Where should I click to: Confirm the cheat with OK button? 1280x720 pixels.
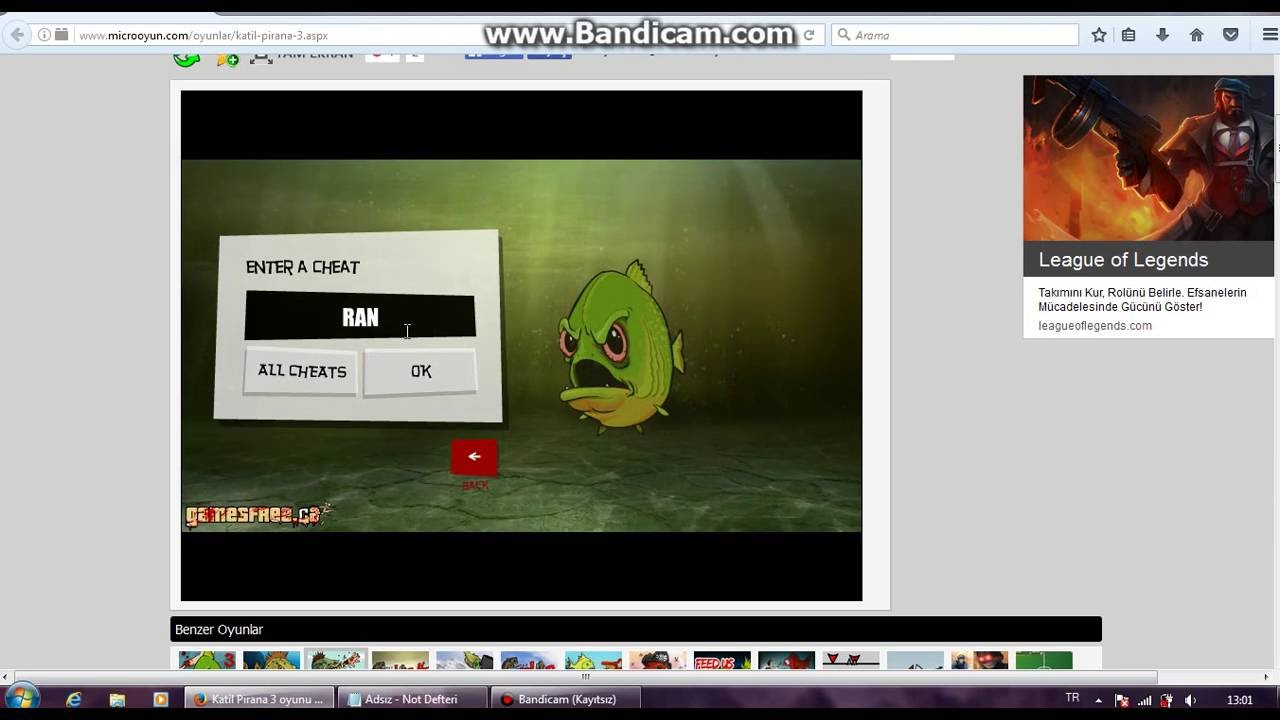tap(421, 372)
